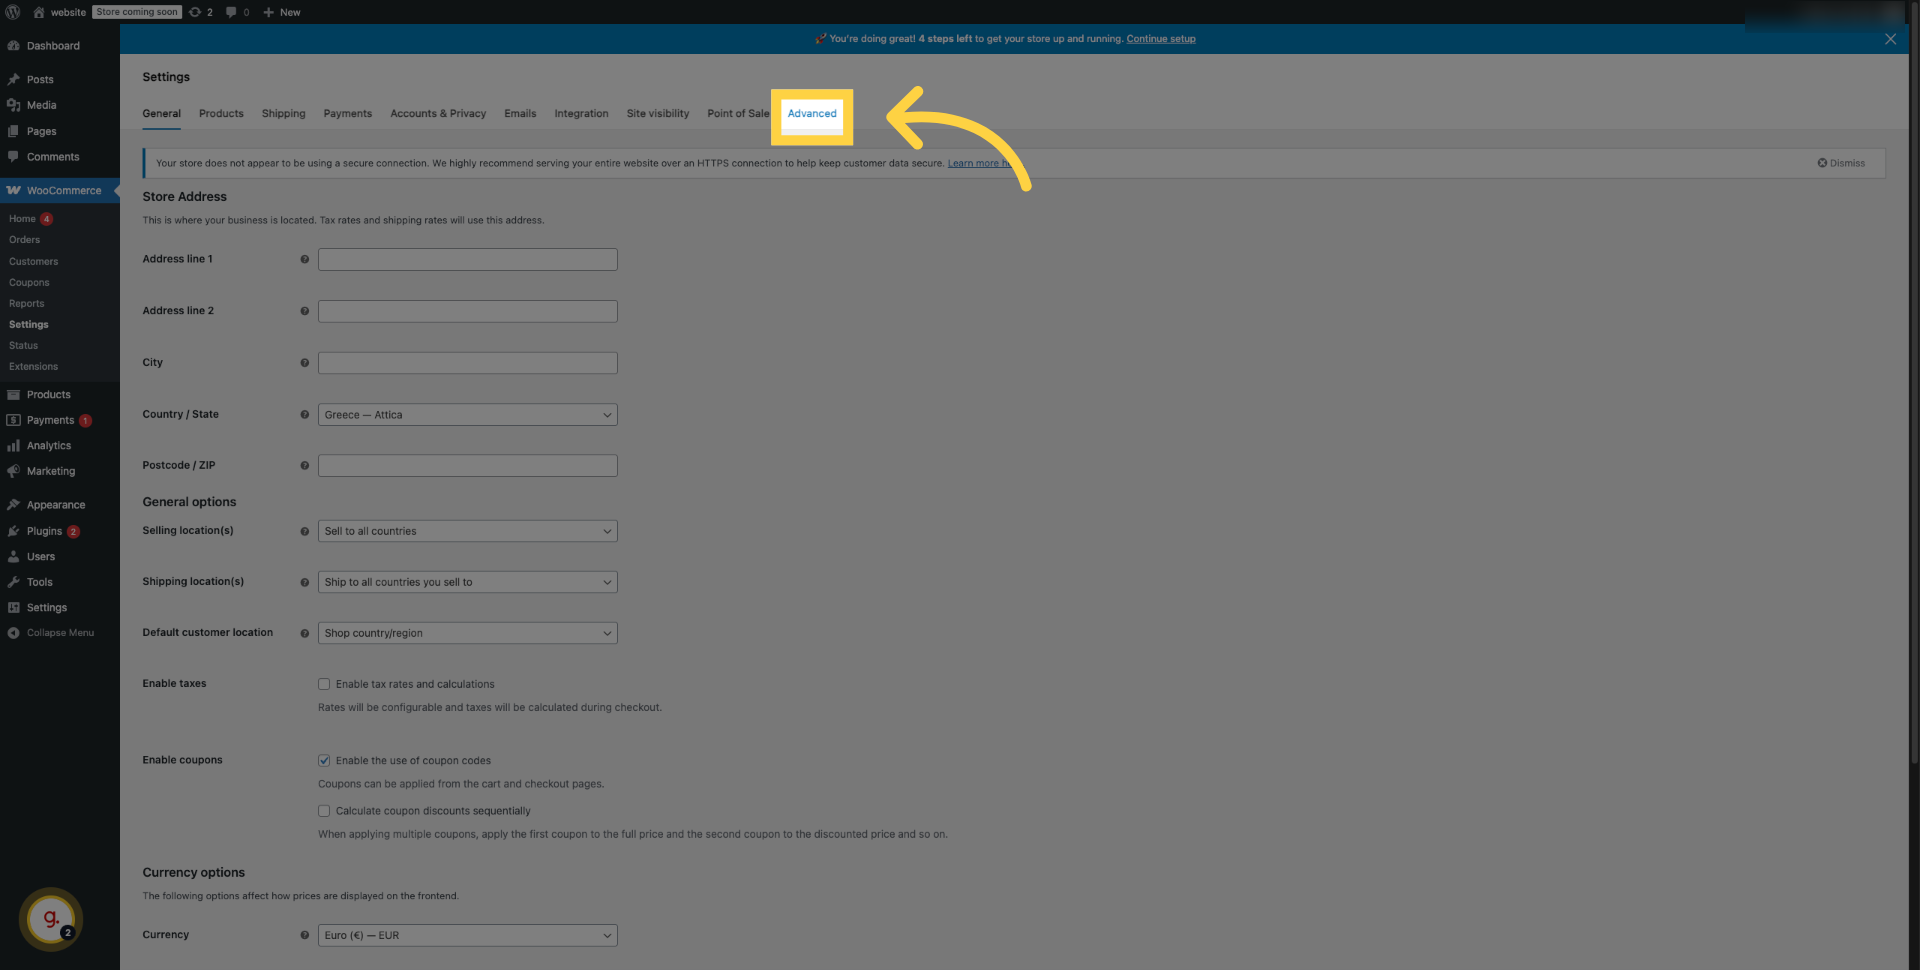The height and width of the screenshot is (970, 1920).
Task: Enable tax rates and calculations checkbox
Action: click(324, 684)
